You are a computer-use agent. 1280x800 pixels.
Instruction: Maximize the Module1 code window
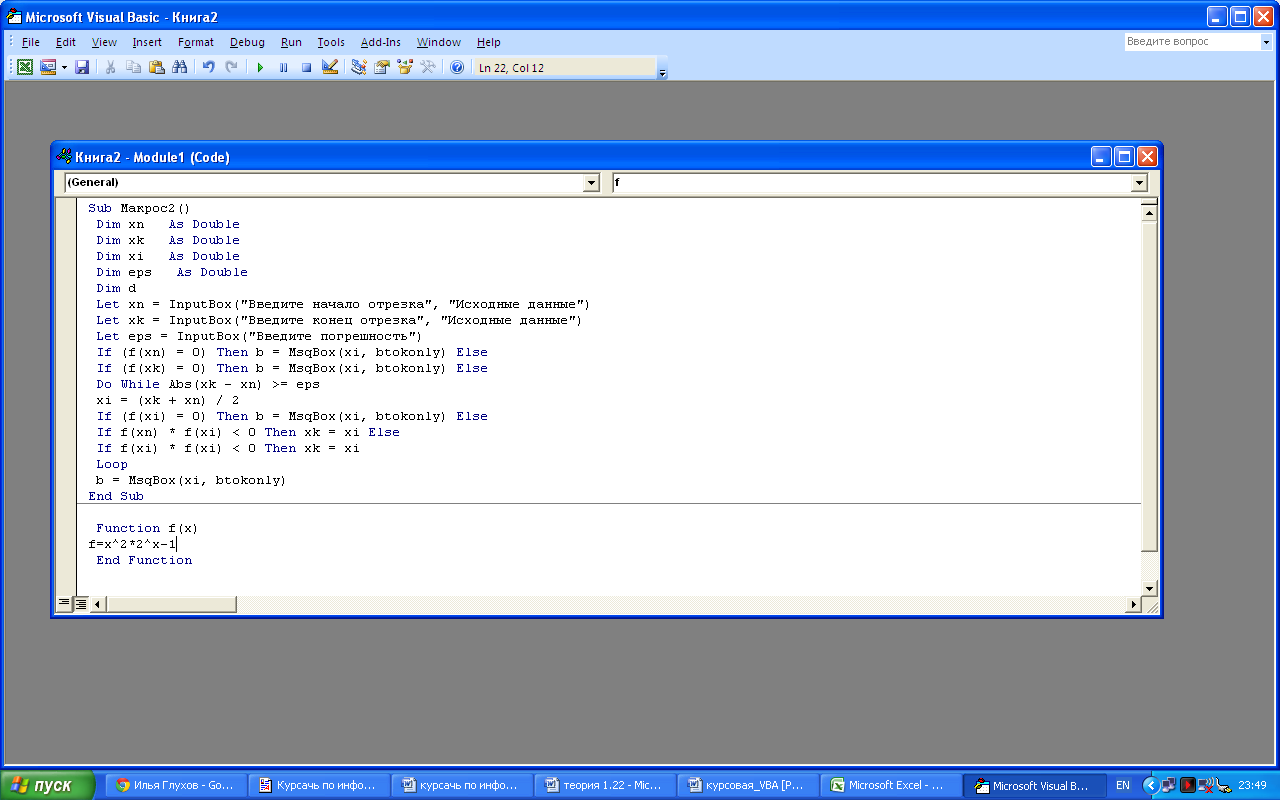[1124, 156]
